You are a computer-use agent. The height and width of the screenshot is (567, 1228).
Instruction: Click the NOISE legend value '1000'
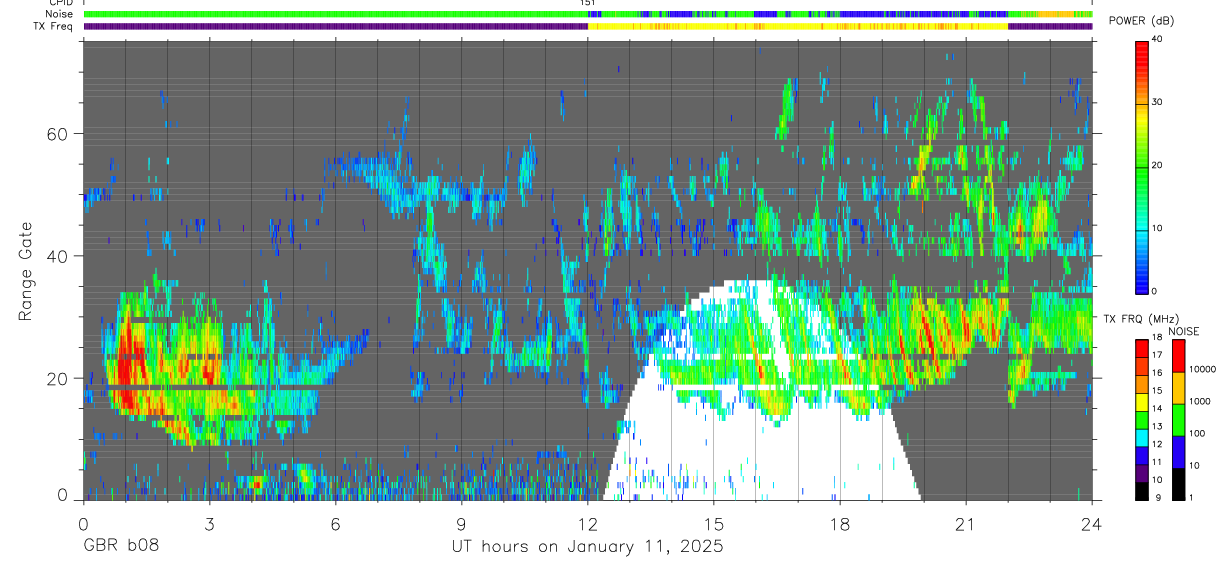[x=1201, y=402]
